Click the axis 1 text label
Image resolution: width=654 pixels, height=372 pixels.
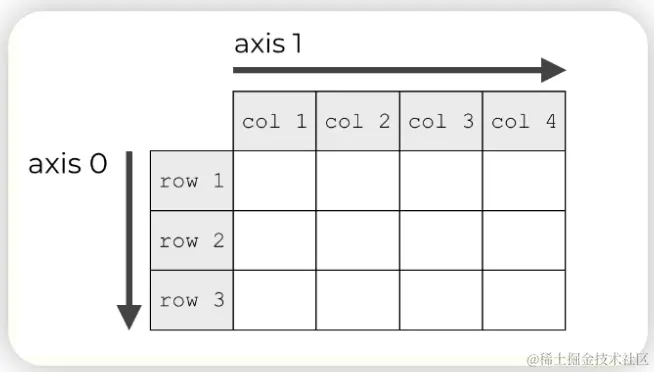268,43
